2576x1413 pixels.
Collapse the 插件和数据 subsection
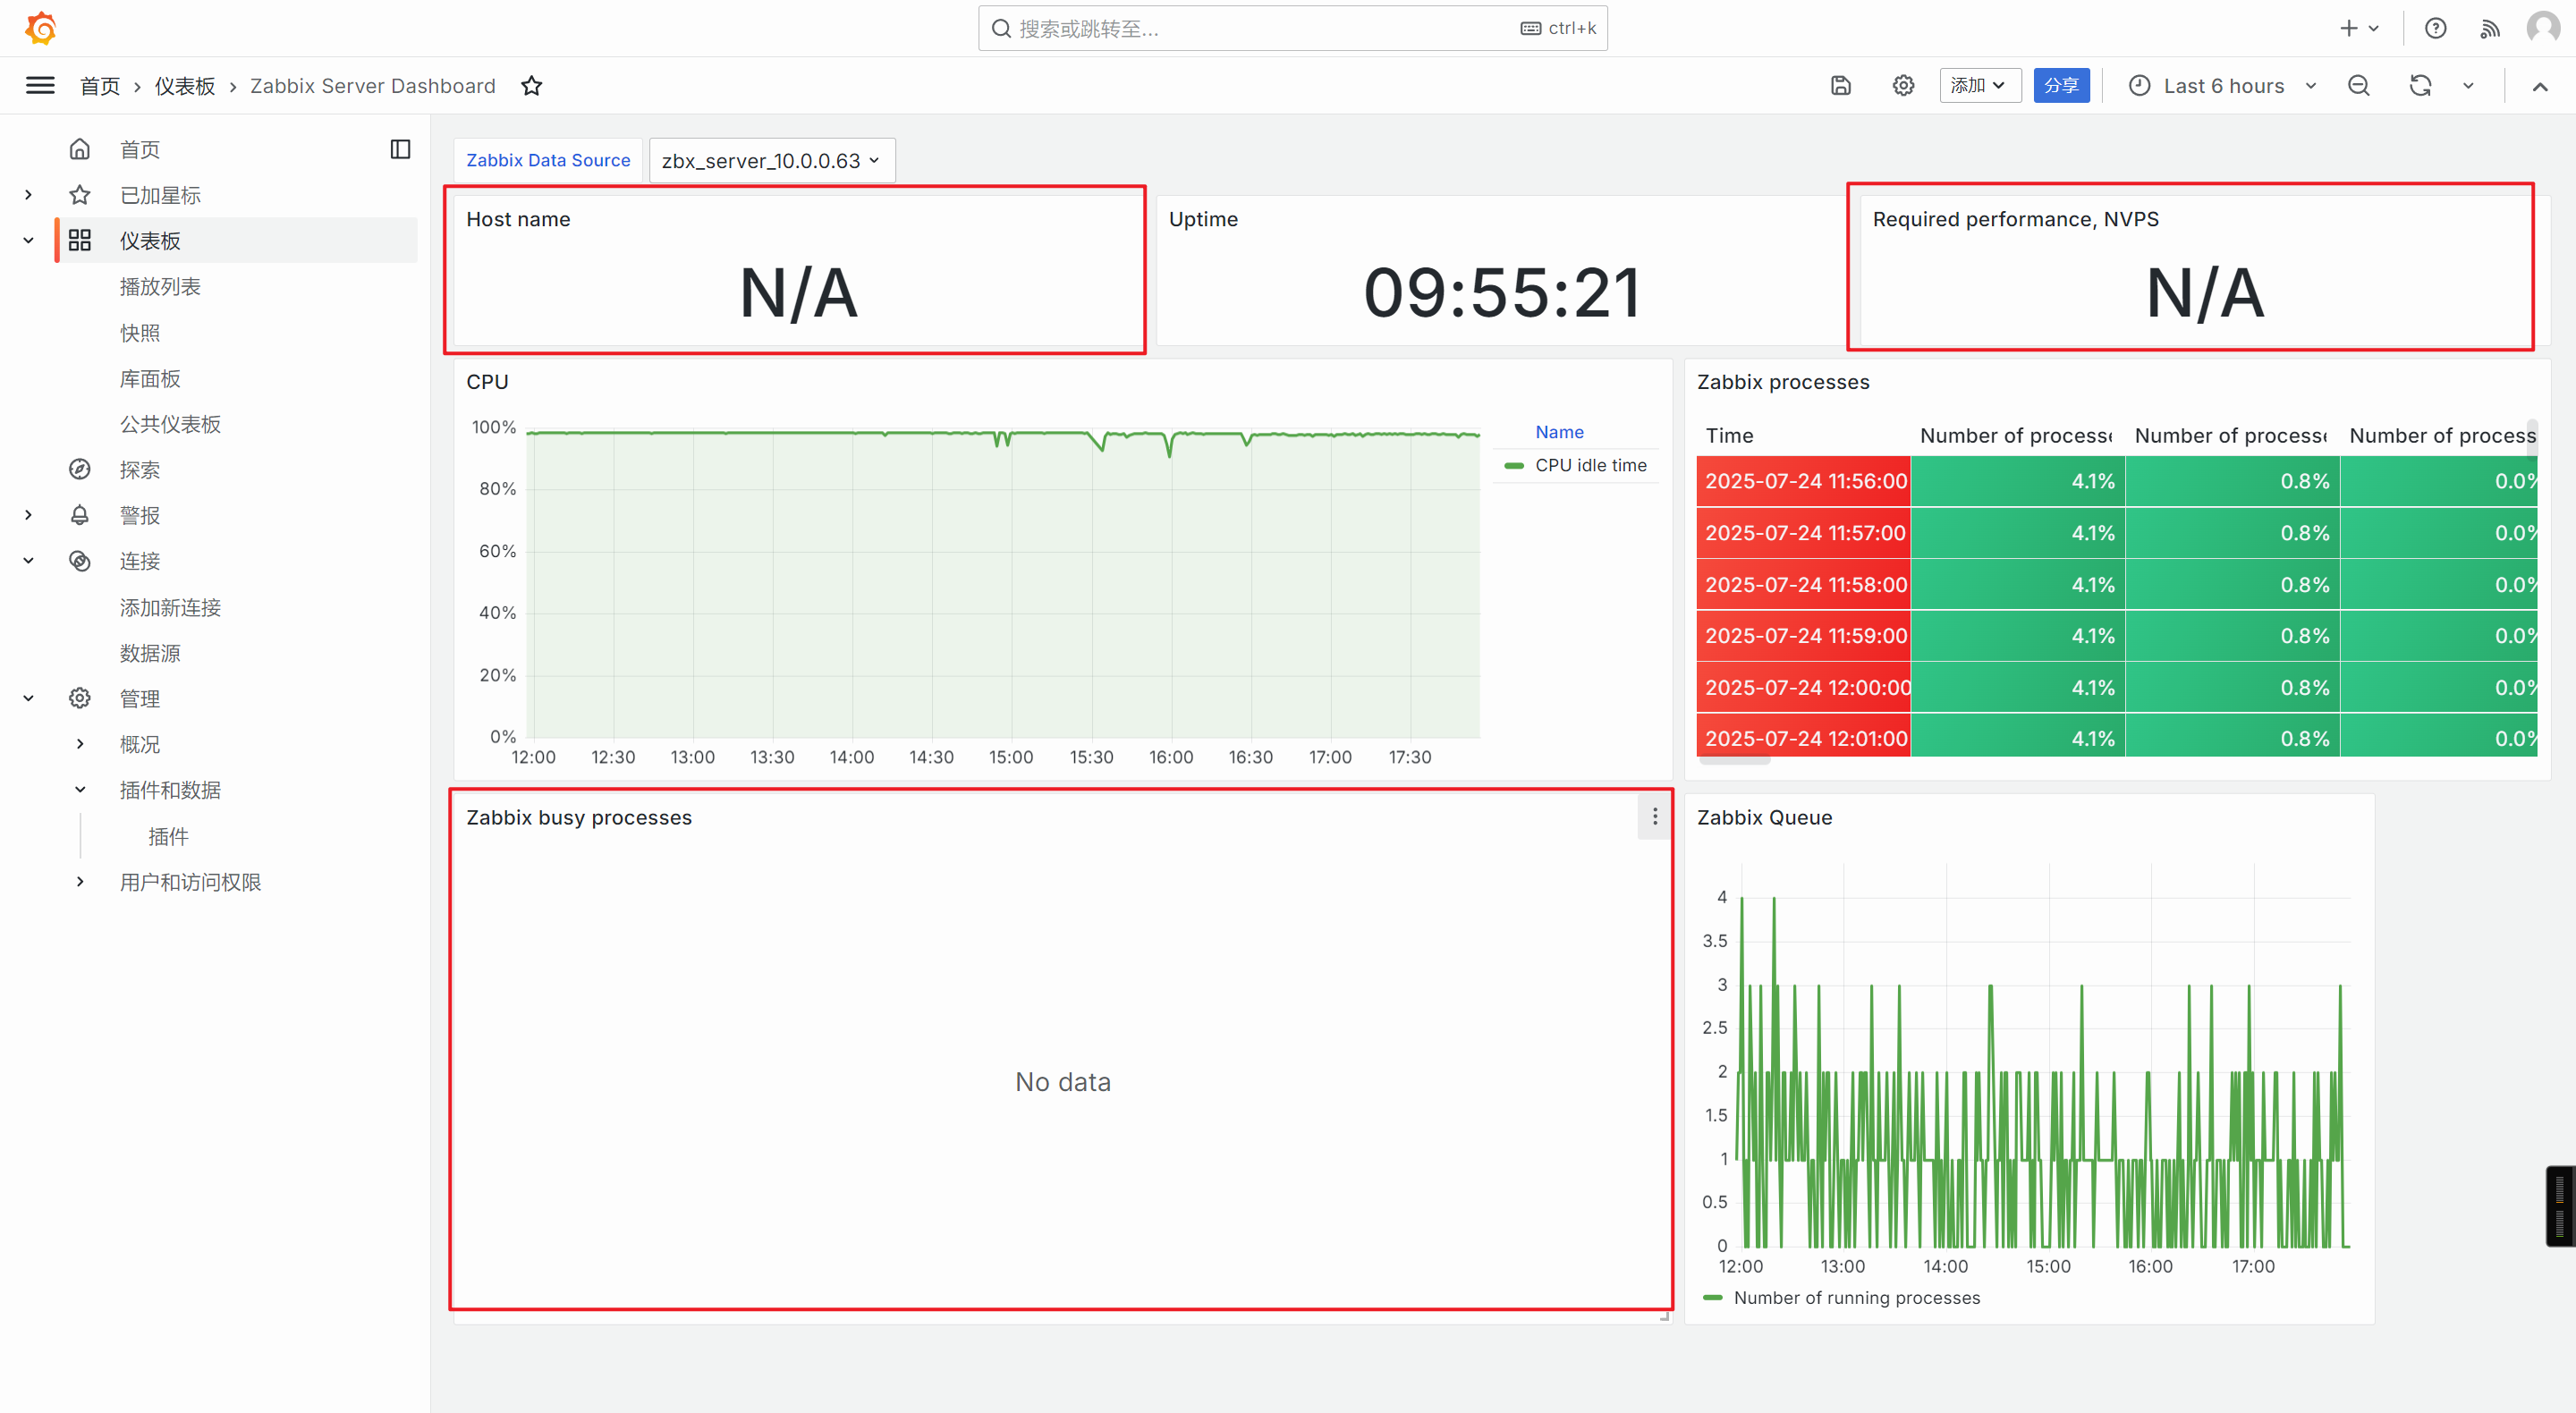(x=80, y=790)
